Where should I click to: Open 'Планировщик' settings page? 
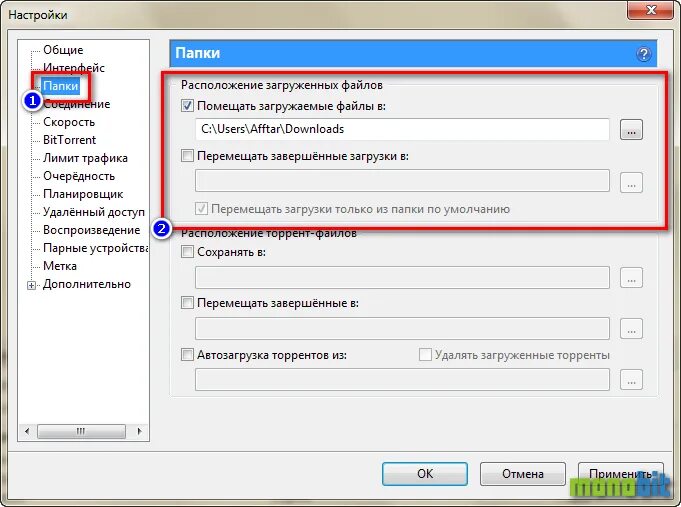pos(83,194)
